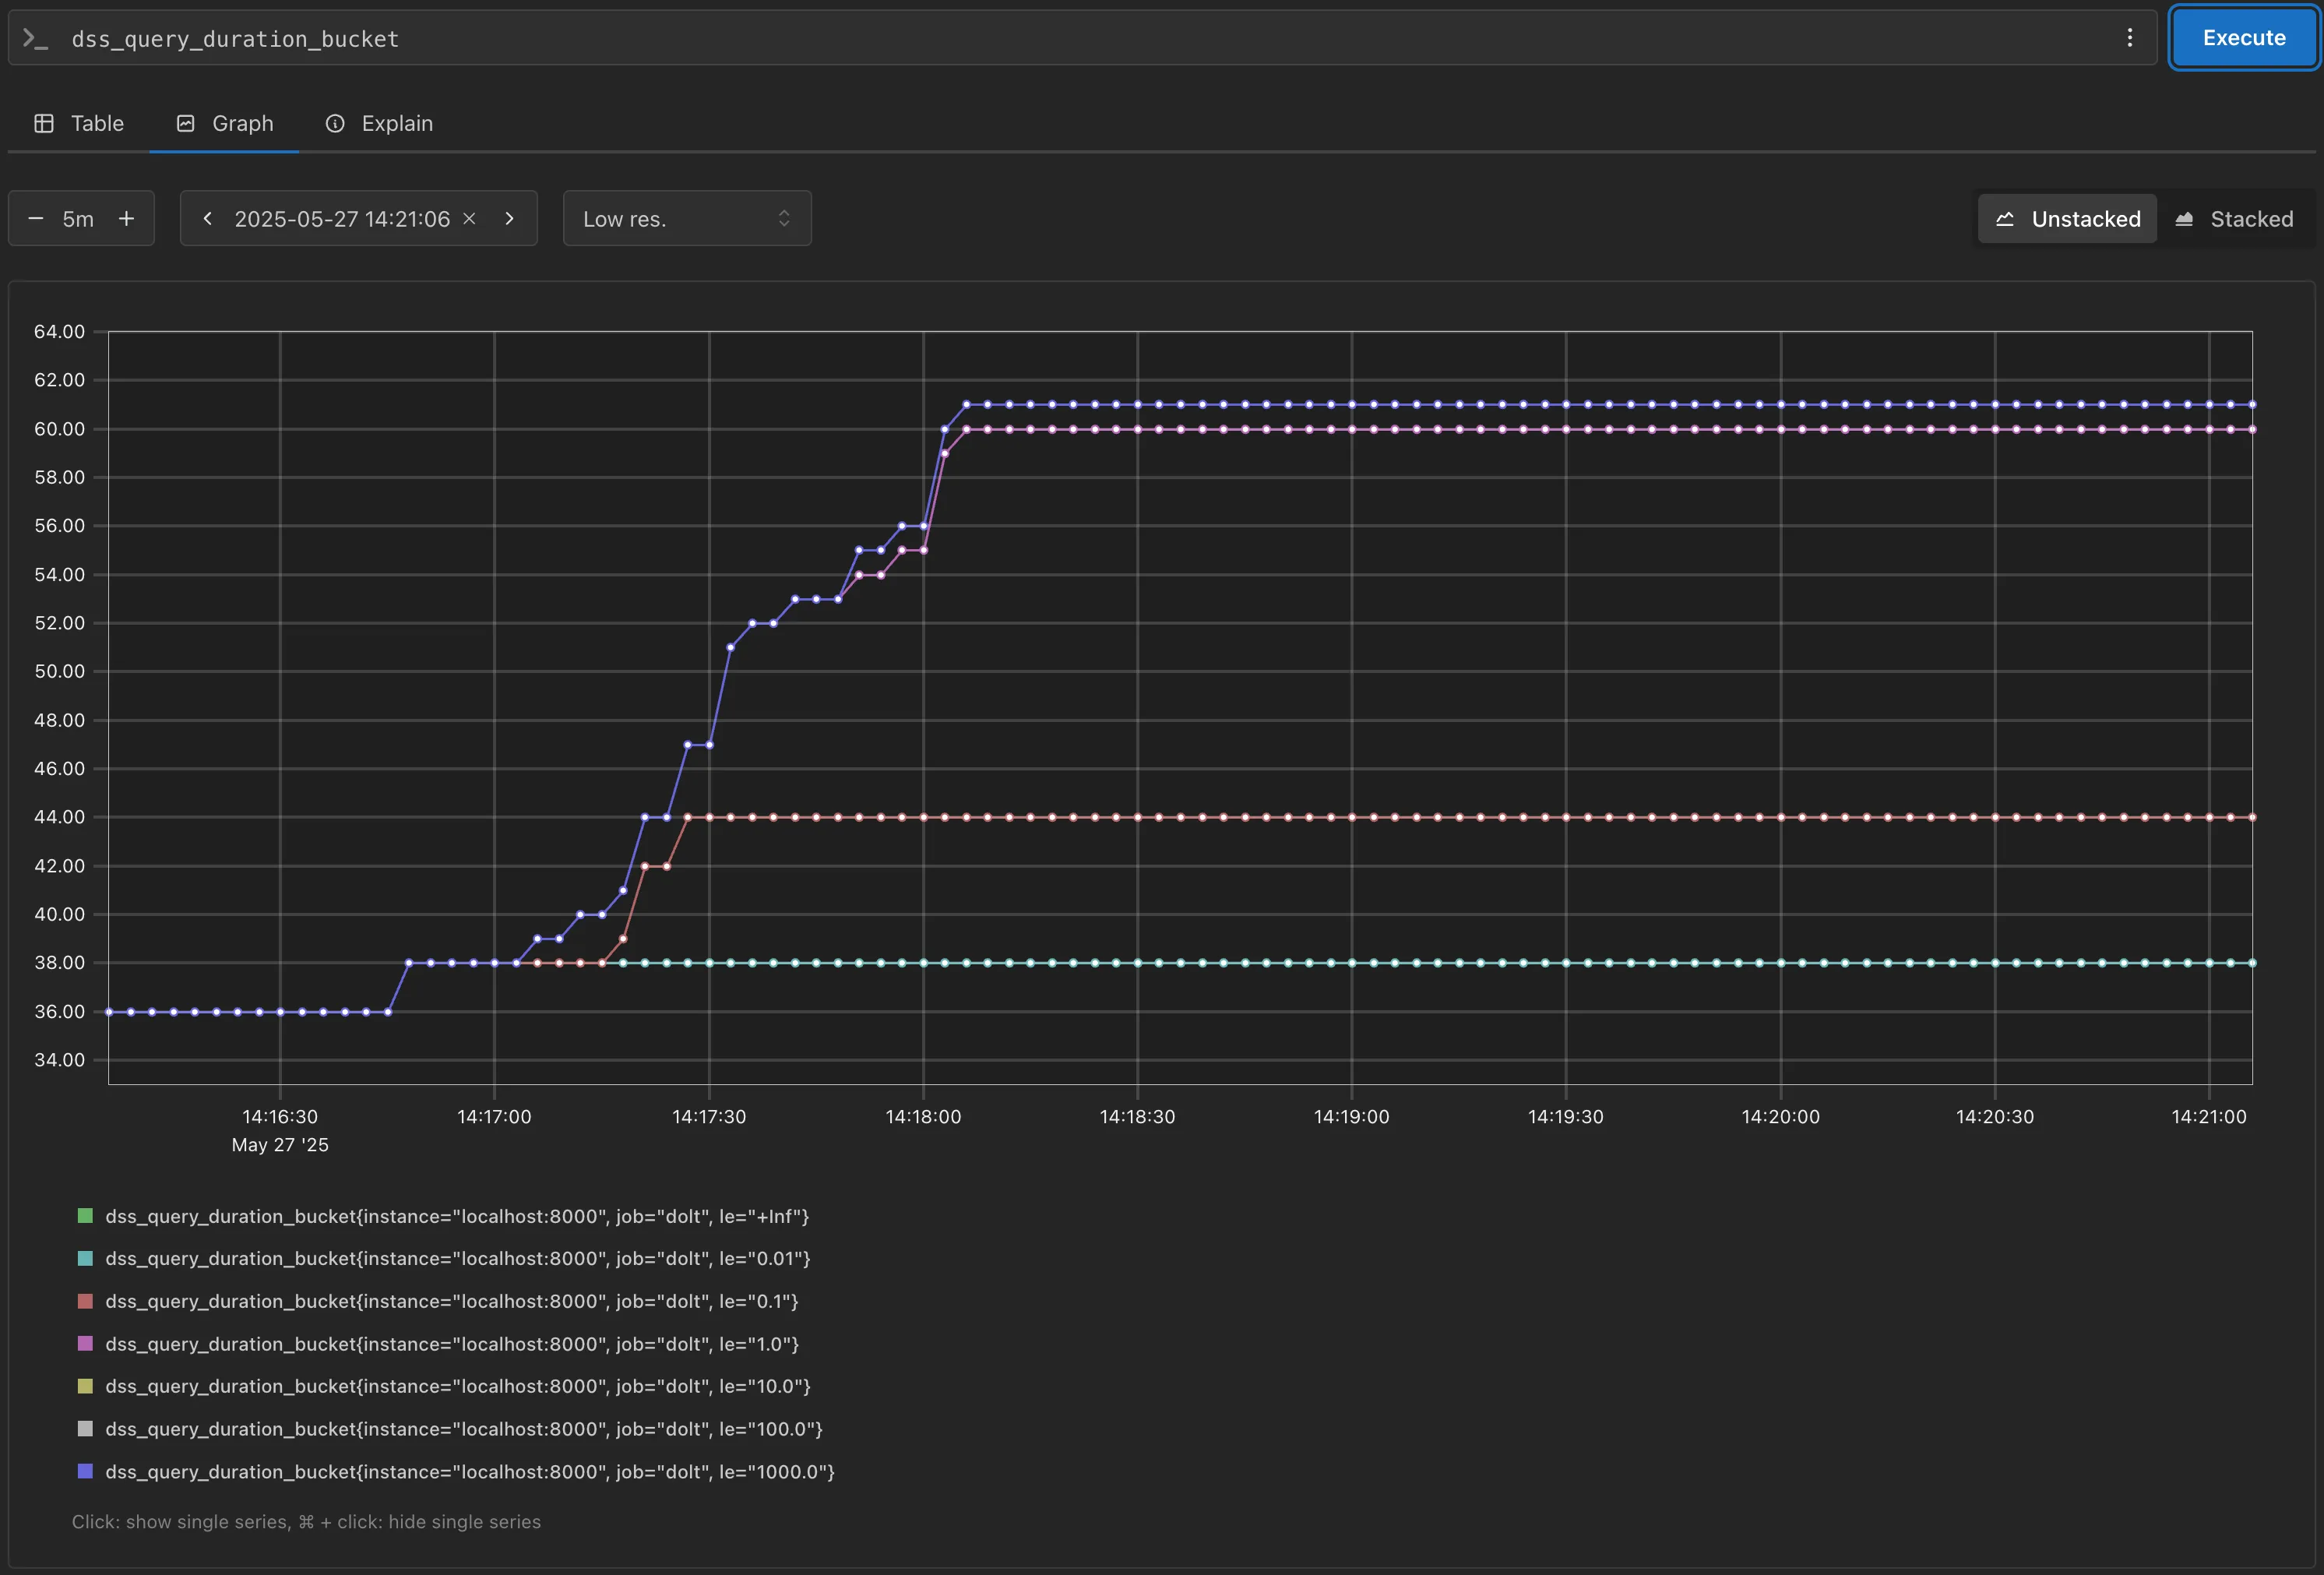Click the Explain info icon

coord(334,123)
